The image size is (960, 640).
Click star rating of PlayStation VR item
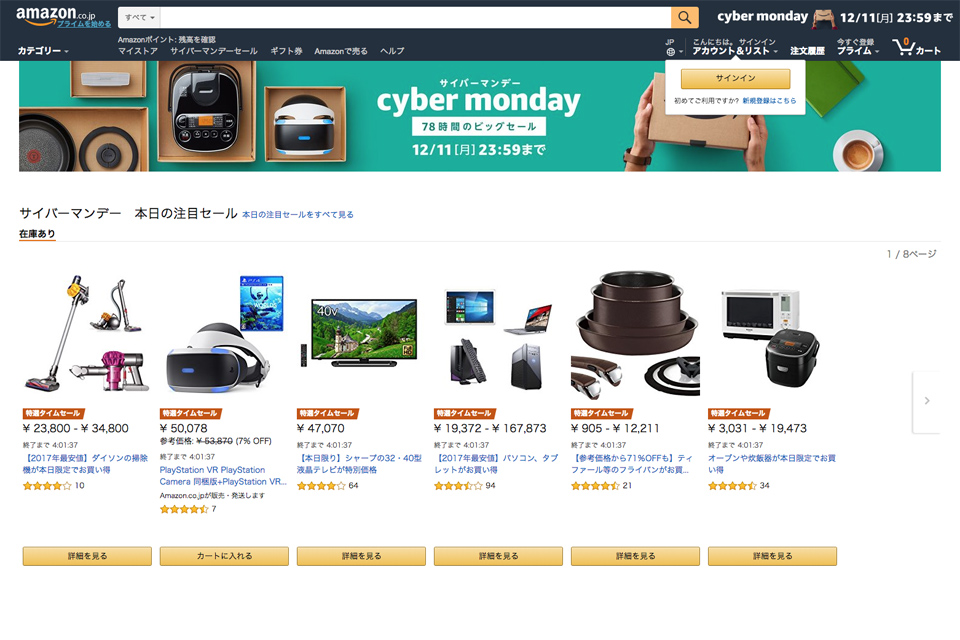184,509
